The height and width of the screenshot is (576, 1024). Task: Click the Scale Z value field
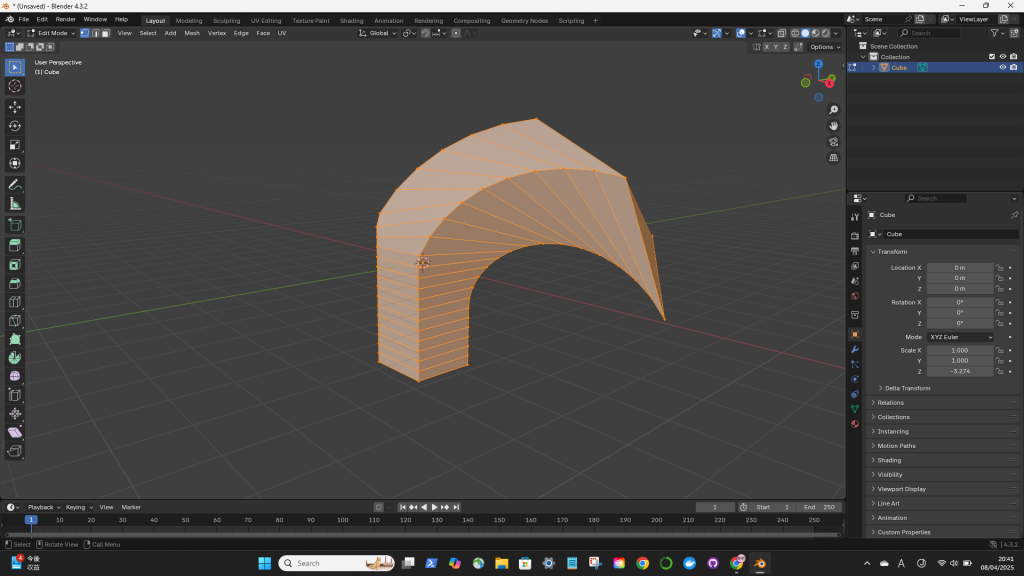tap(960, 371)
